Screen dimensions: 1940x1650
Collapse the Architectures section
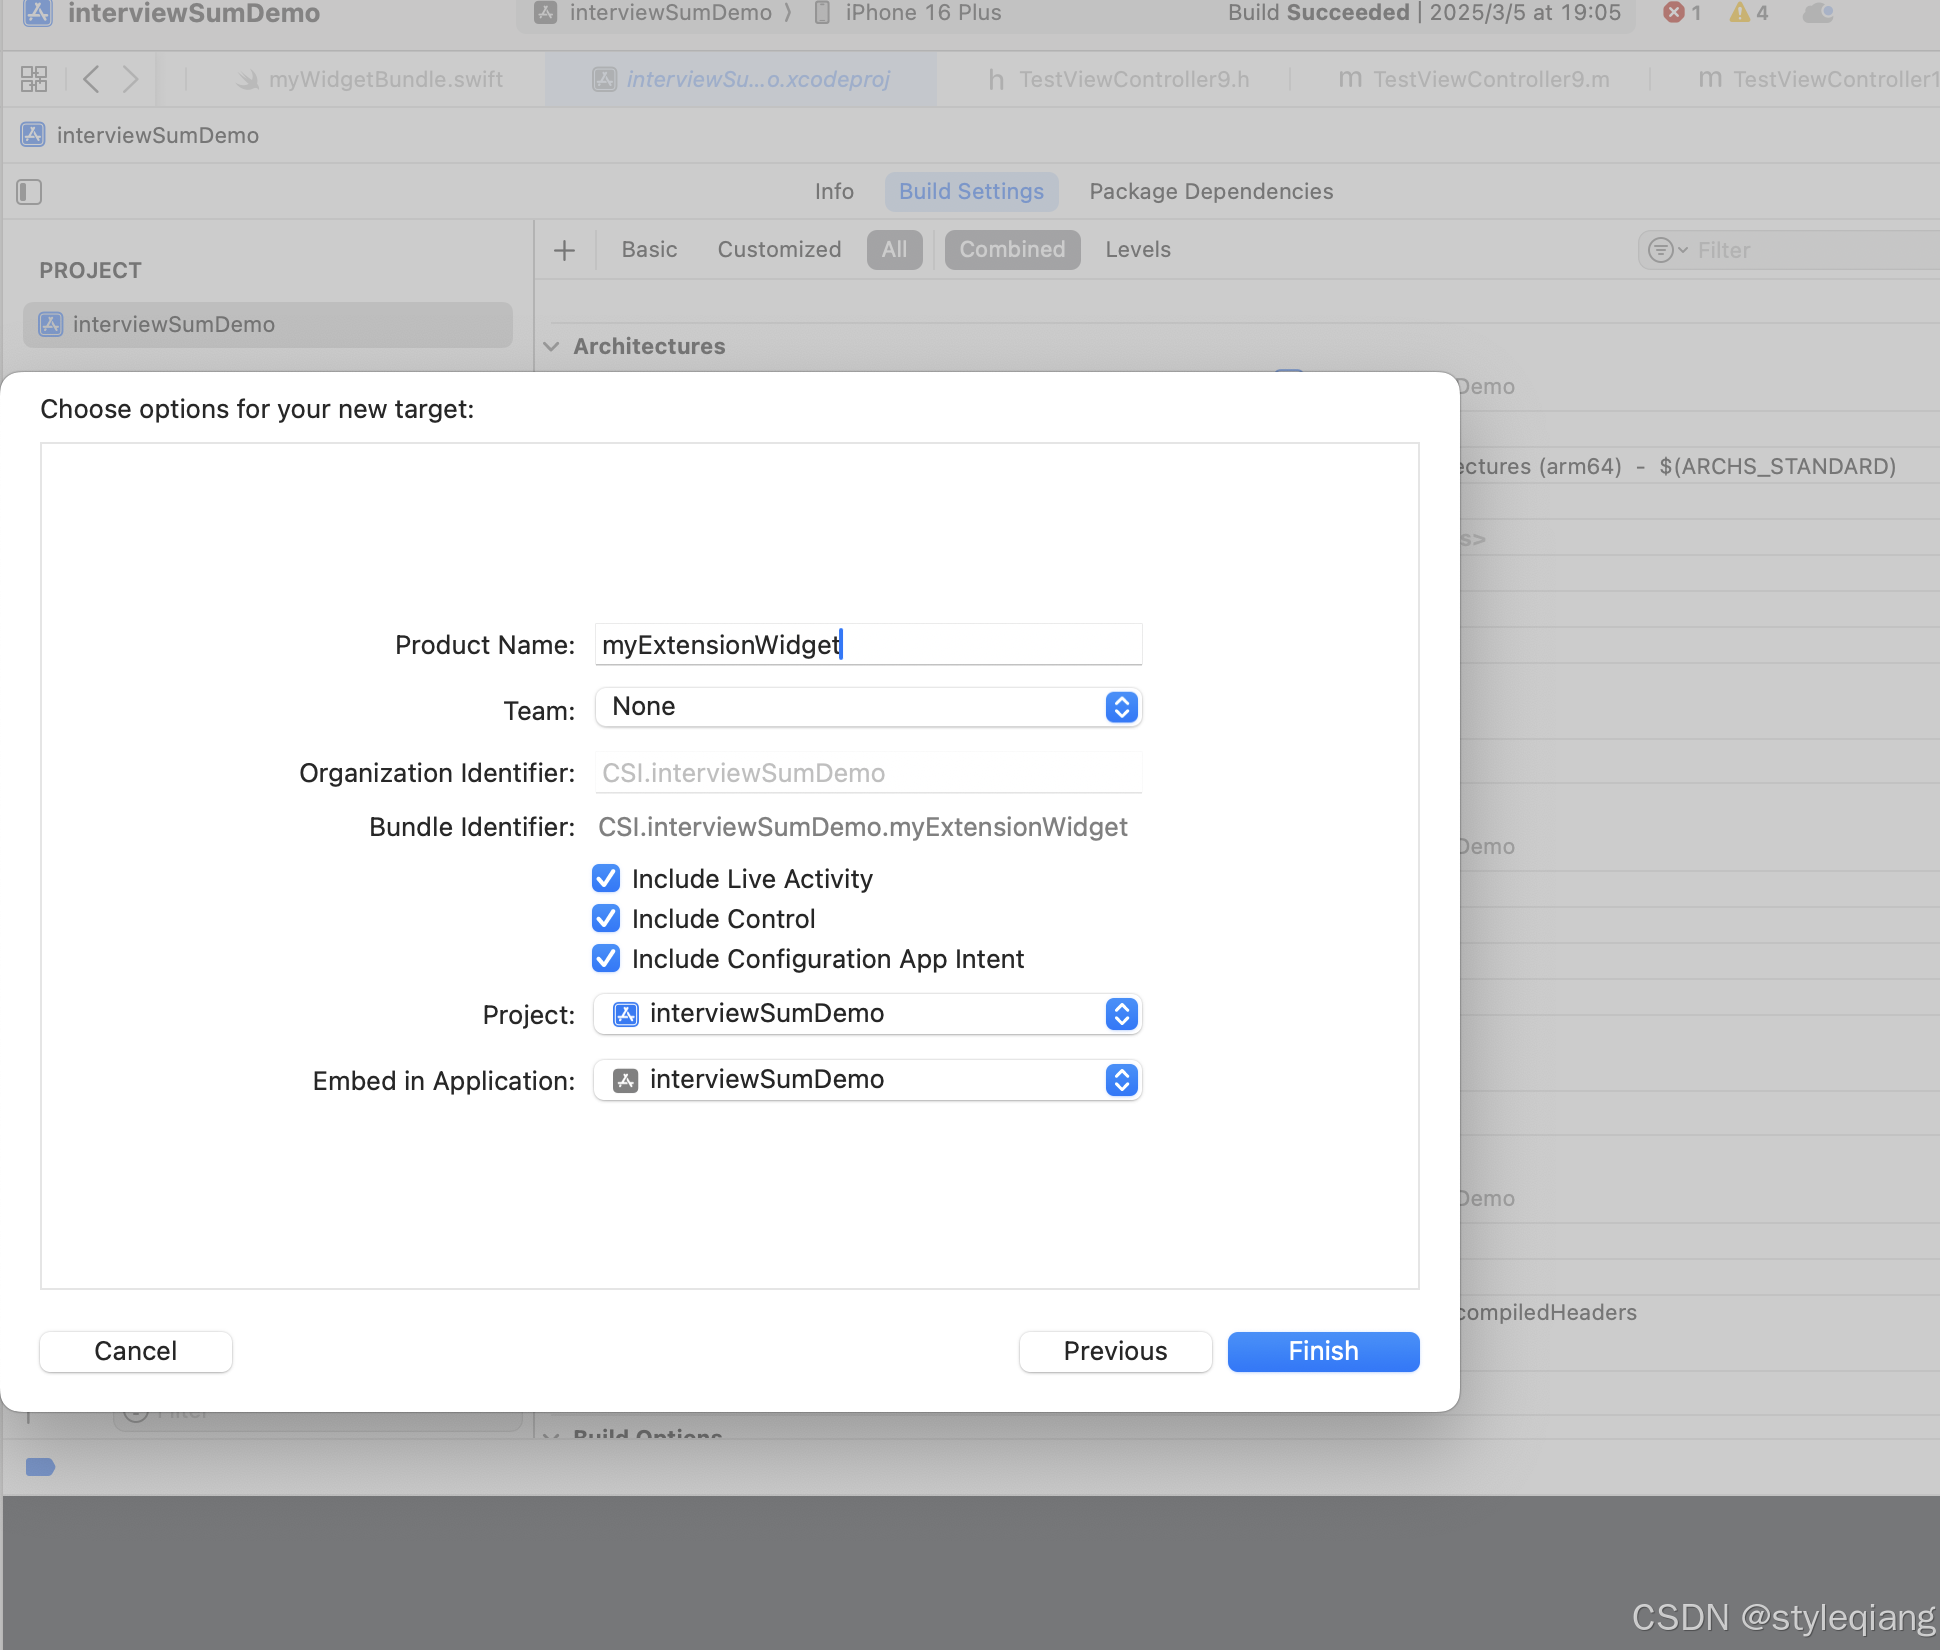coord(551,346)
